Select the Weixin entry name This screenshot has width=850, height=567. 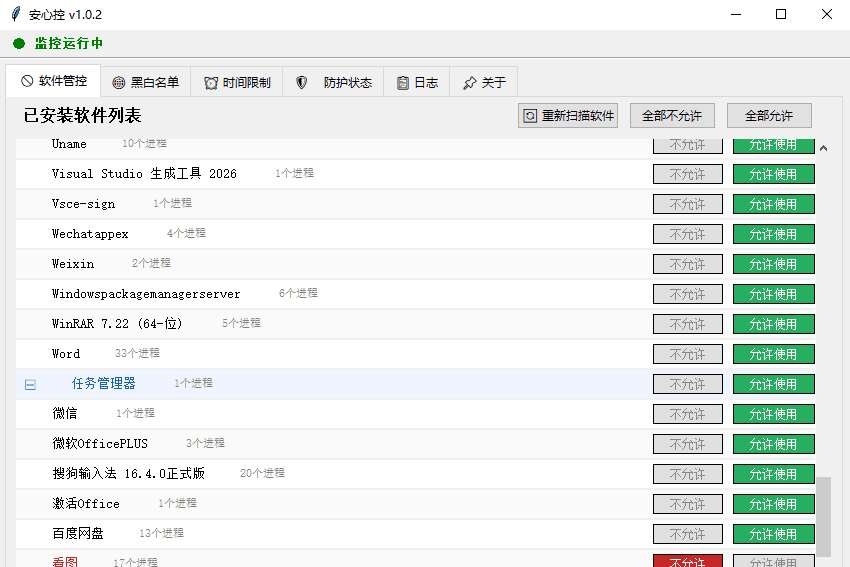(x=73, y=263)
